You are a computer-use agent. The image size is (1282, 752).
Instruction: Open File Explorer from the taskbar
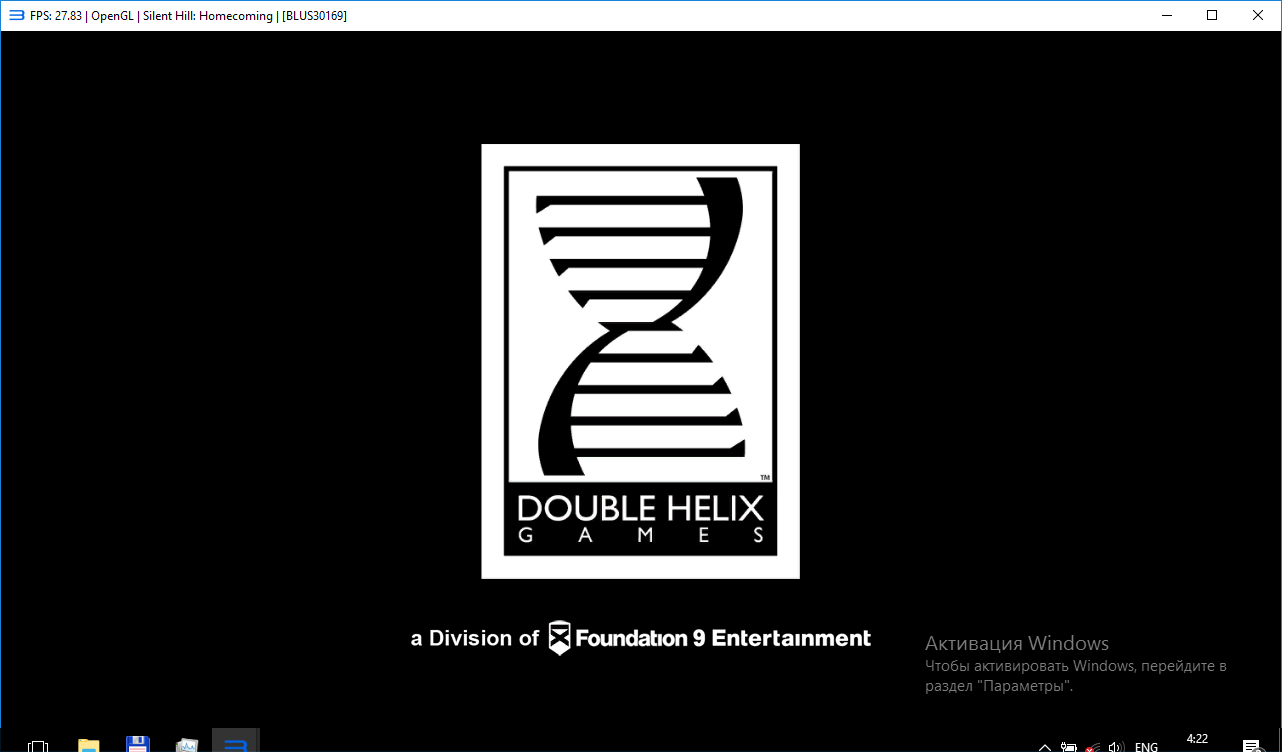click(89, 745)
